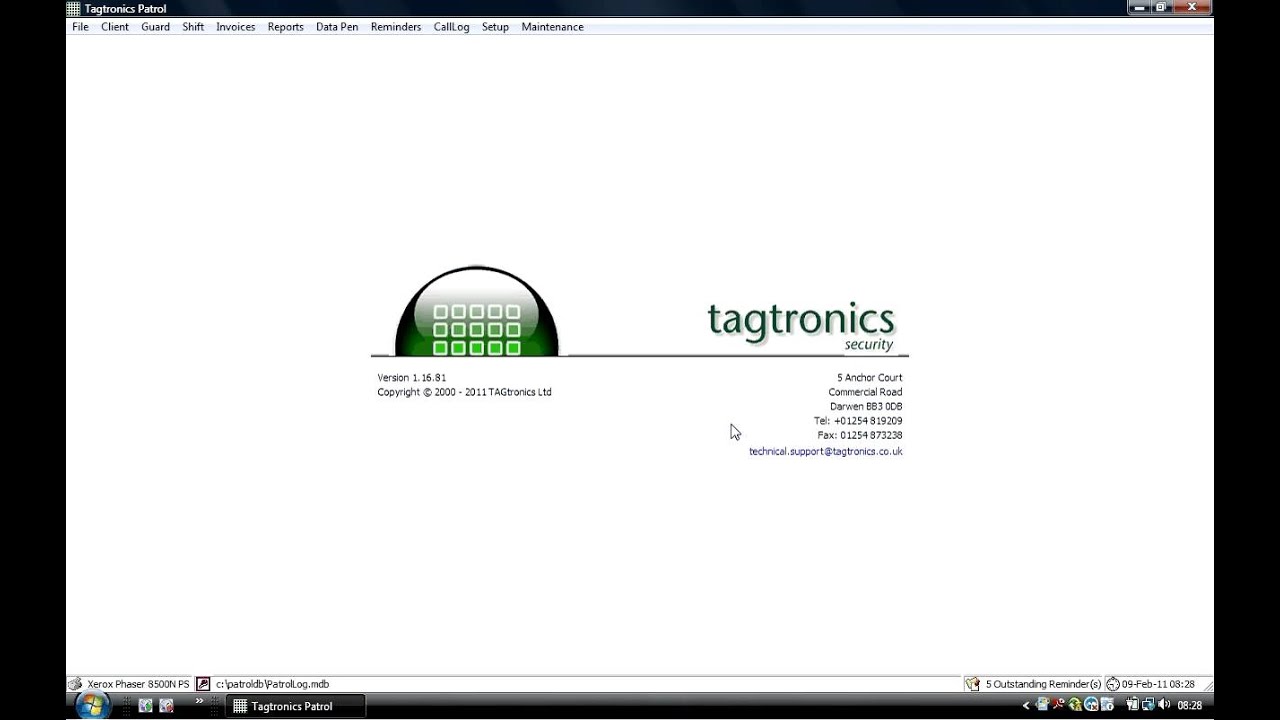Click the technical.support@tagtronics.co.uk email link
The width and height of the screenshot is (1280, 720).
pyautogui.click(x=826, y=451)
